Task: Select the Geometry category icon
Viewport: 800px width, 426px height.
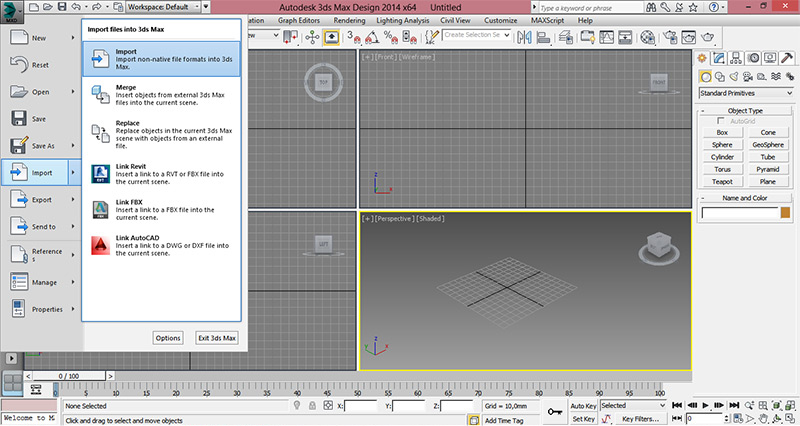Action: click(706, 77)
